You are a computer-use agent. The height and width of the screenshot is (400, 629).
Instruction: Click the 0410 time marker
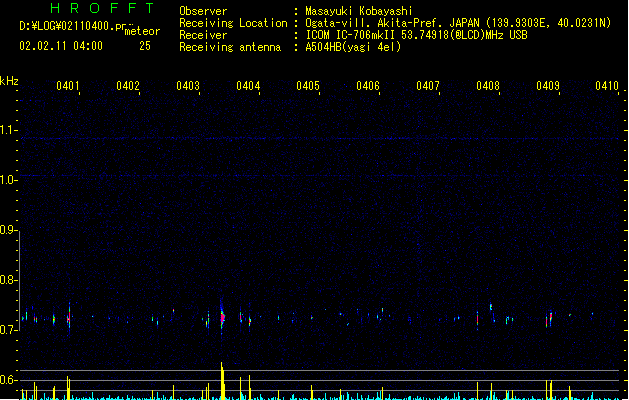pyautogui.click(x=607, y=86)
